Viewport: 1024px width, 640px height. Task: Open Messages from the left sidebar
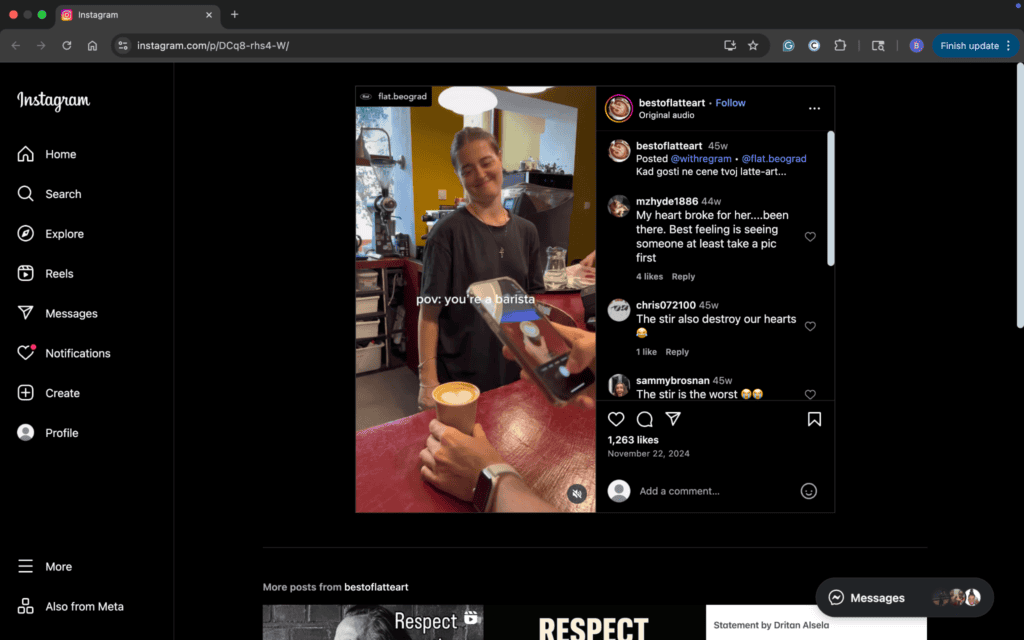point(71,313)
